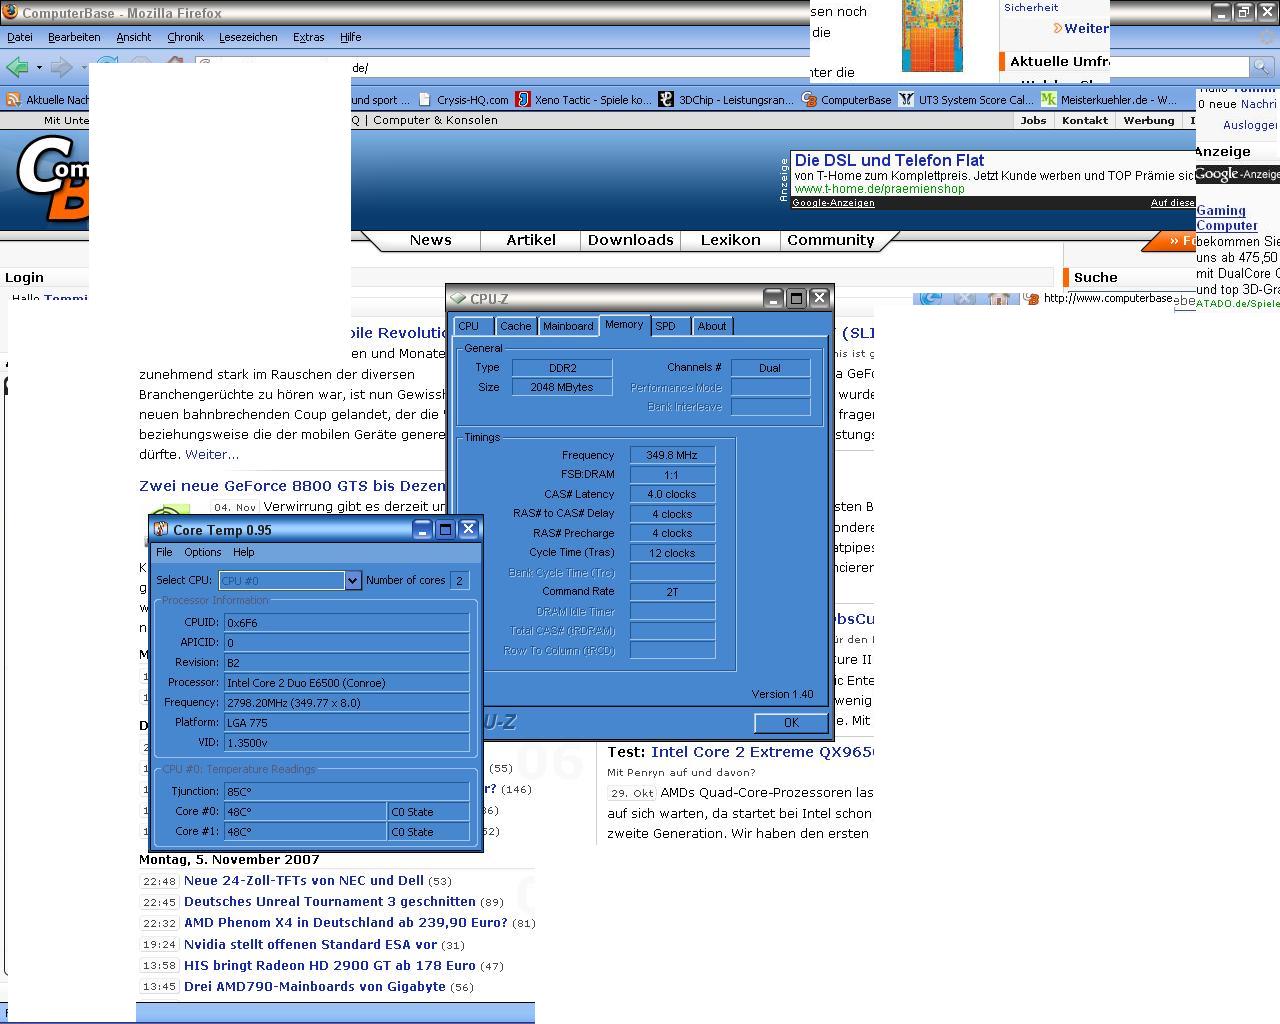Switch to the Mainboard tab in CPU-Z
The height and width of the screenshot is (1024, 1280).
pos(568,326)
